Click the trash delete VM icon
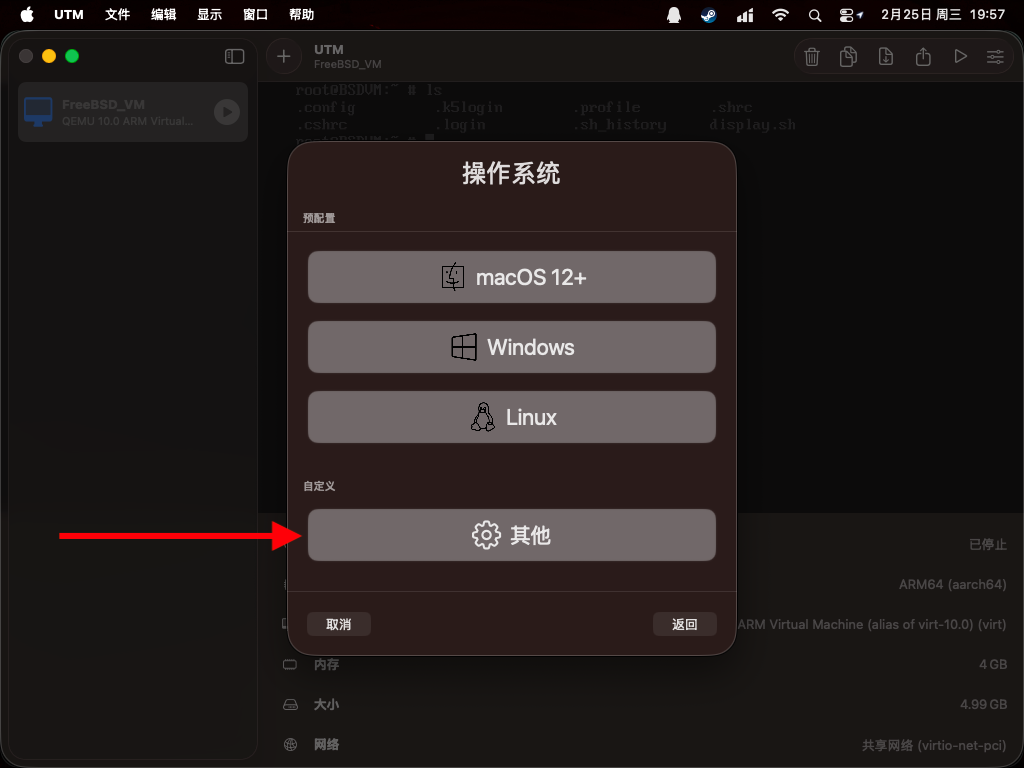Image resolution: width=1024 pixels, height=768 pixels. pyautogui.click(x=812, y=57)
